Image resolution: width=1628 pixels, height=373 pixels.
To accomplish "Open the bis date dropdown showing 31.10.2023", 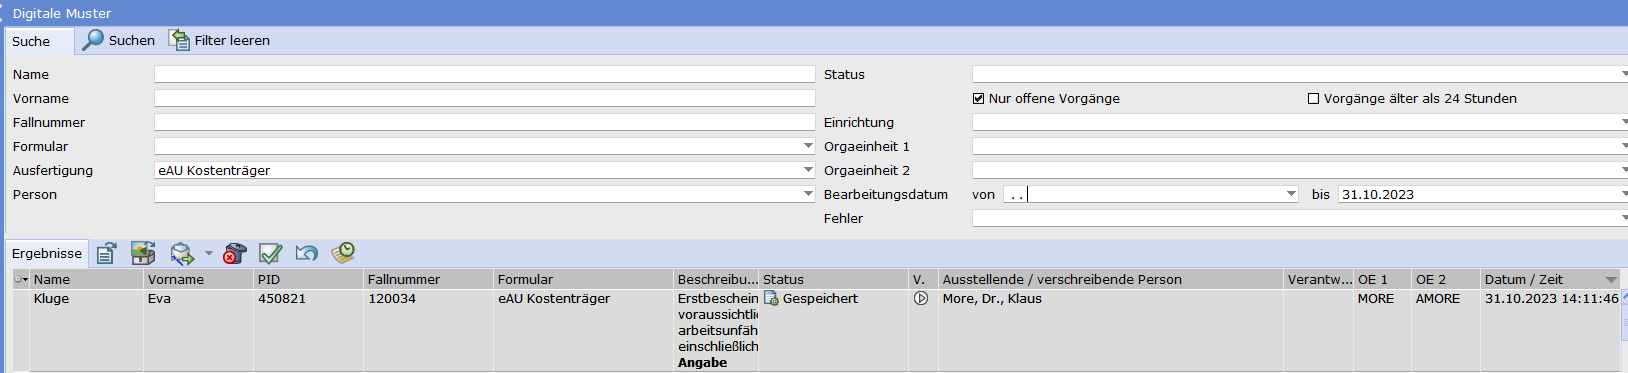I will (x=1623, y=194).
